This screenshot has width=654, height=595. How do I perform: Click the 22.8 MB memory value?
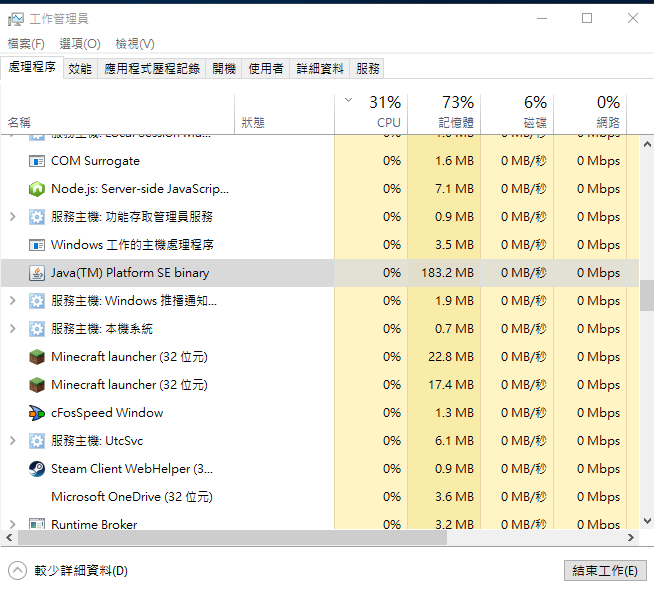pyautogui.click(x=451, y=357)
